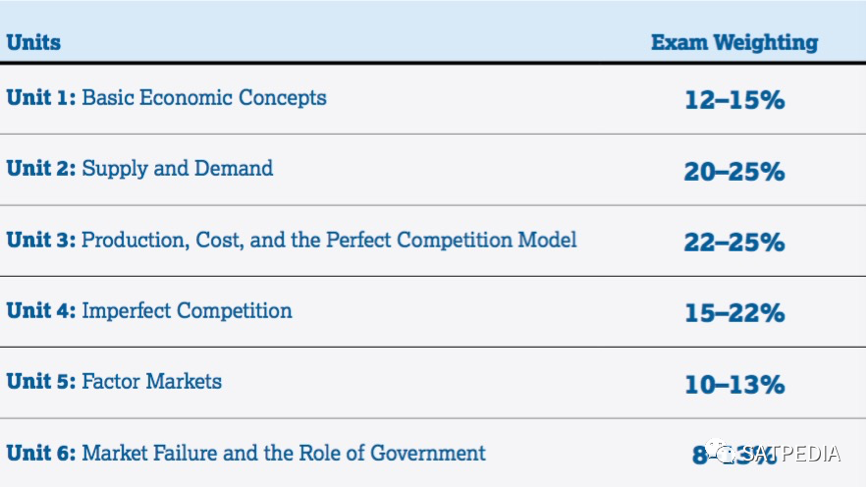The height and width of the screenshot is (487, 866).
Task: Select the 10–13% weighting value
Action: tap(735, 384)
